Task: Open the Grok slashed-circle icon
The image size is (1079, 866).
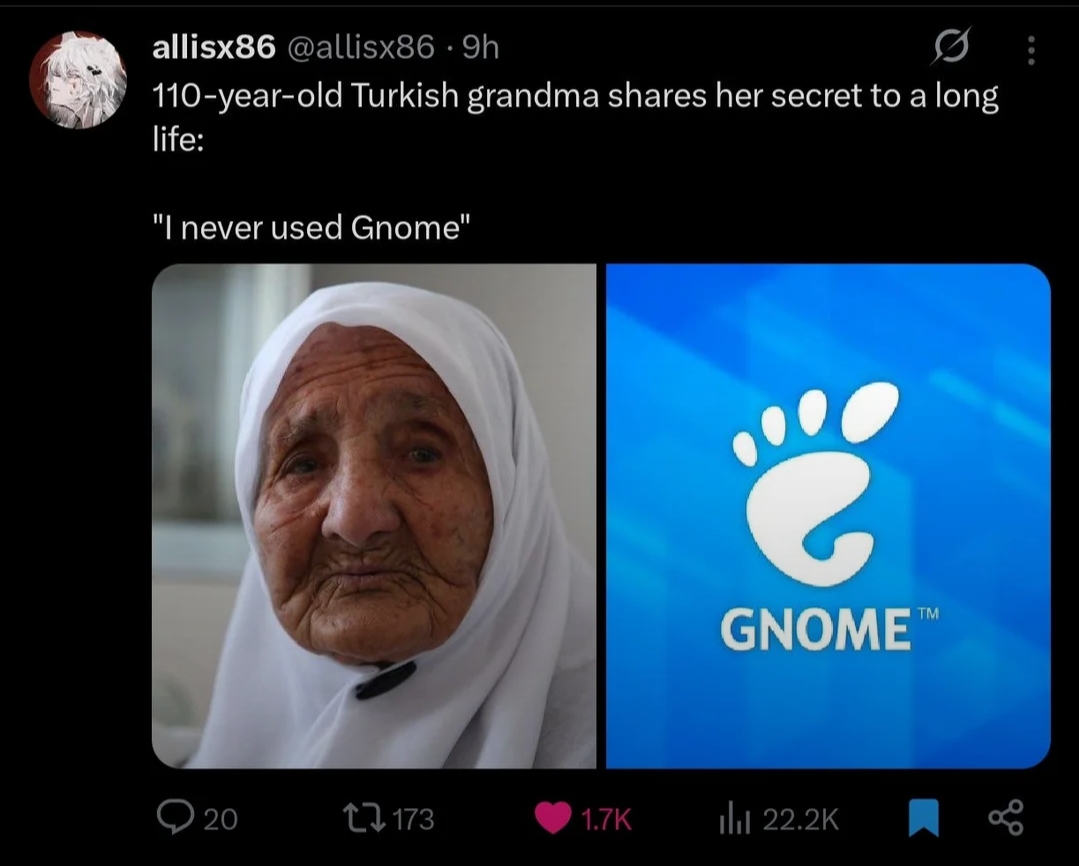Action: click(952, 46)
